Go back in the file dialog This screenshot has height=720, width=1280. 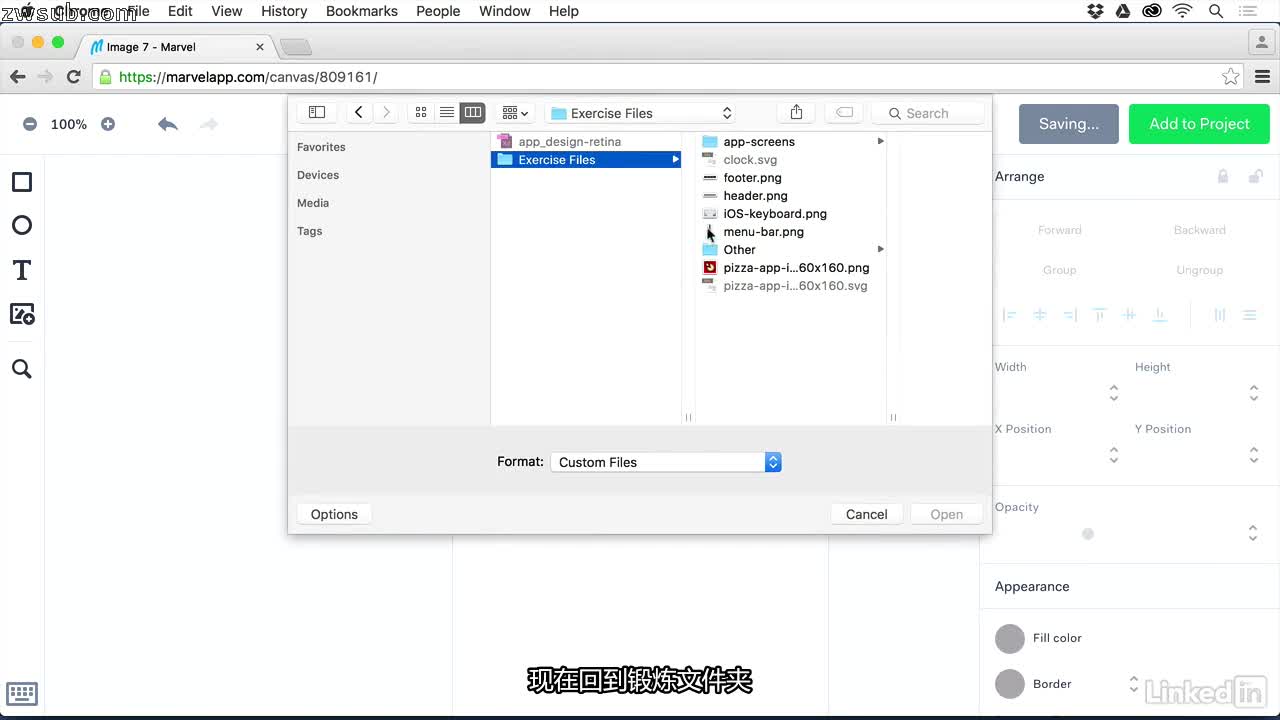pos(358,113)
